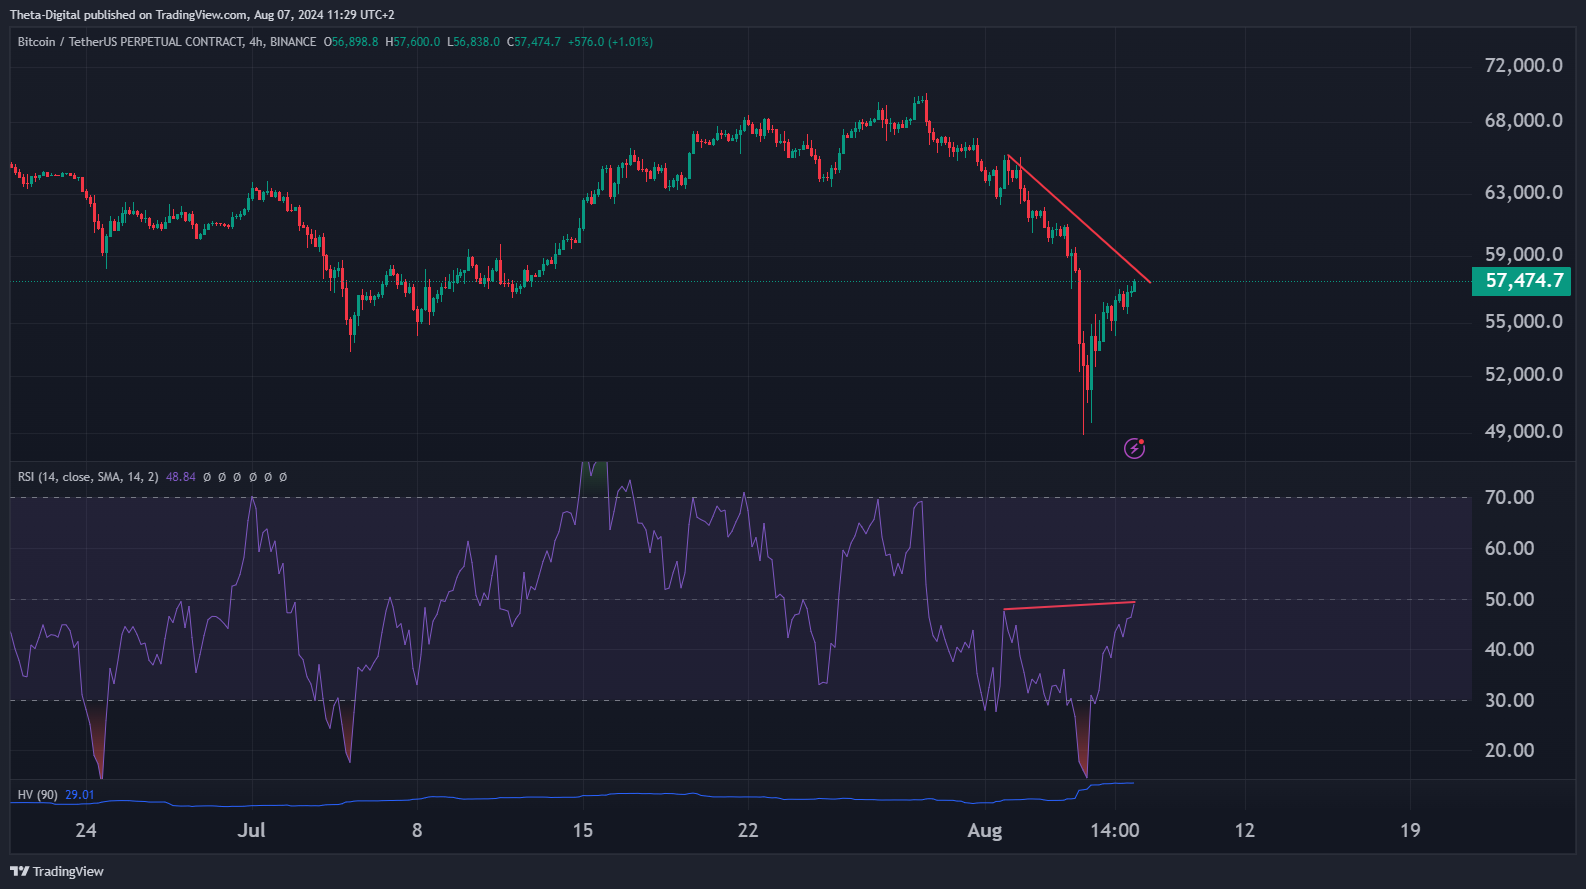This screenshot has width=1586, height=889.
Task: Click the 12 date on time axis
Action: 1244,830
